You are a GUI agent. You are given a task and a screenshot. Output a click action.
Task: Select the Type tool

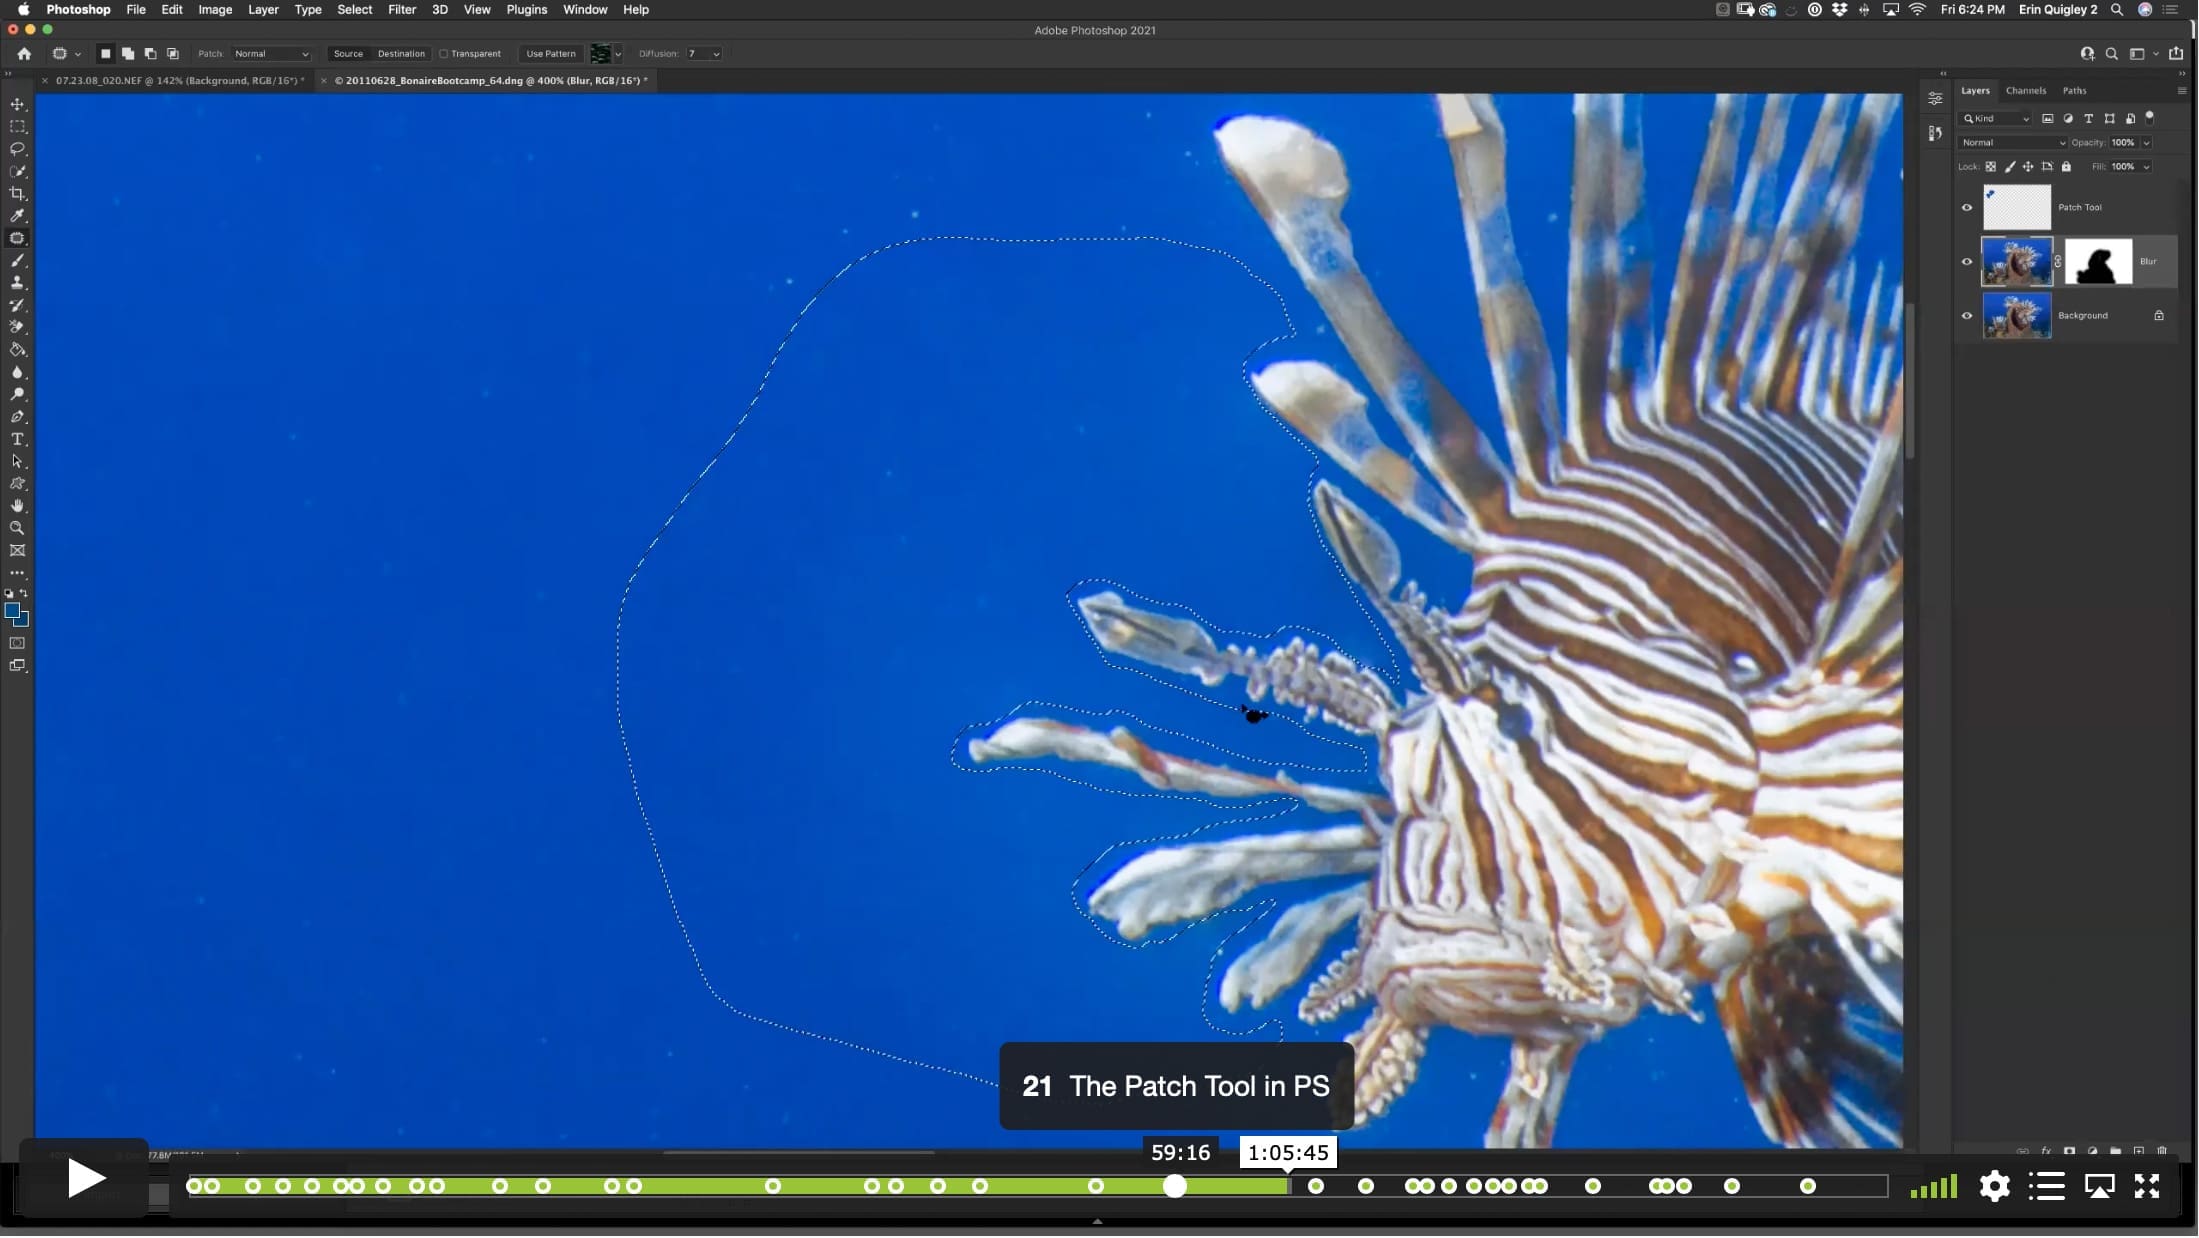17,439
